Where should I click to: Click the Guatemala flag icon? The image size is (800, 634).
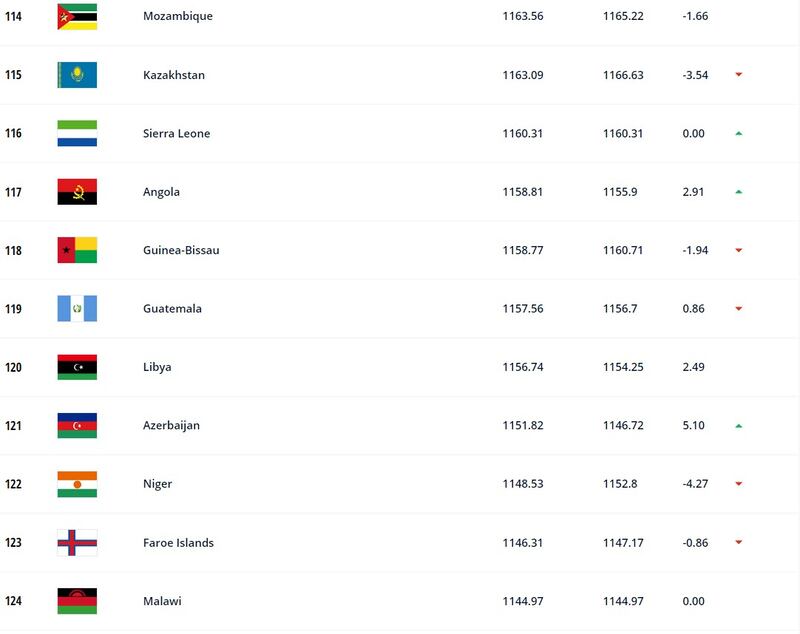click(77, 309)
